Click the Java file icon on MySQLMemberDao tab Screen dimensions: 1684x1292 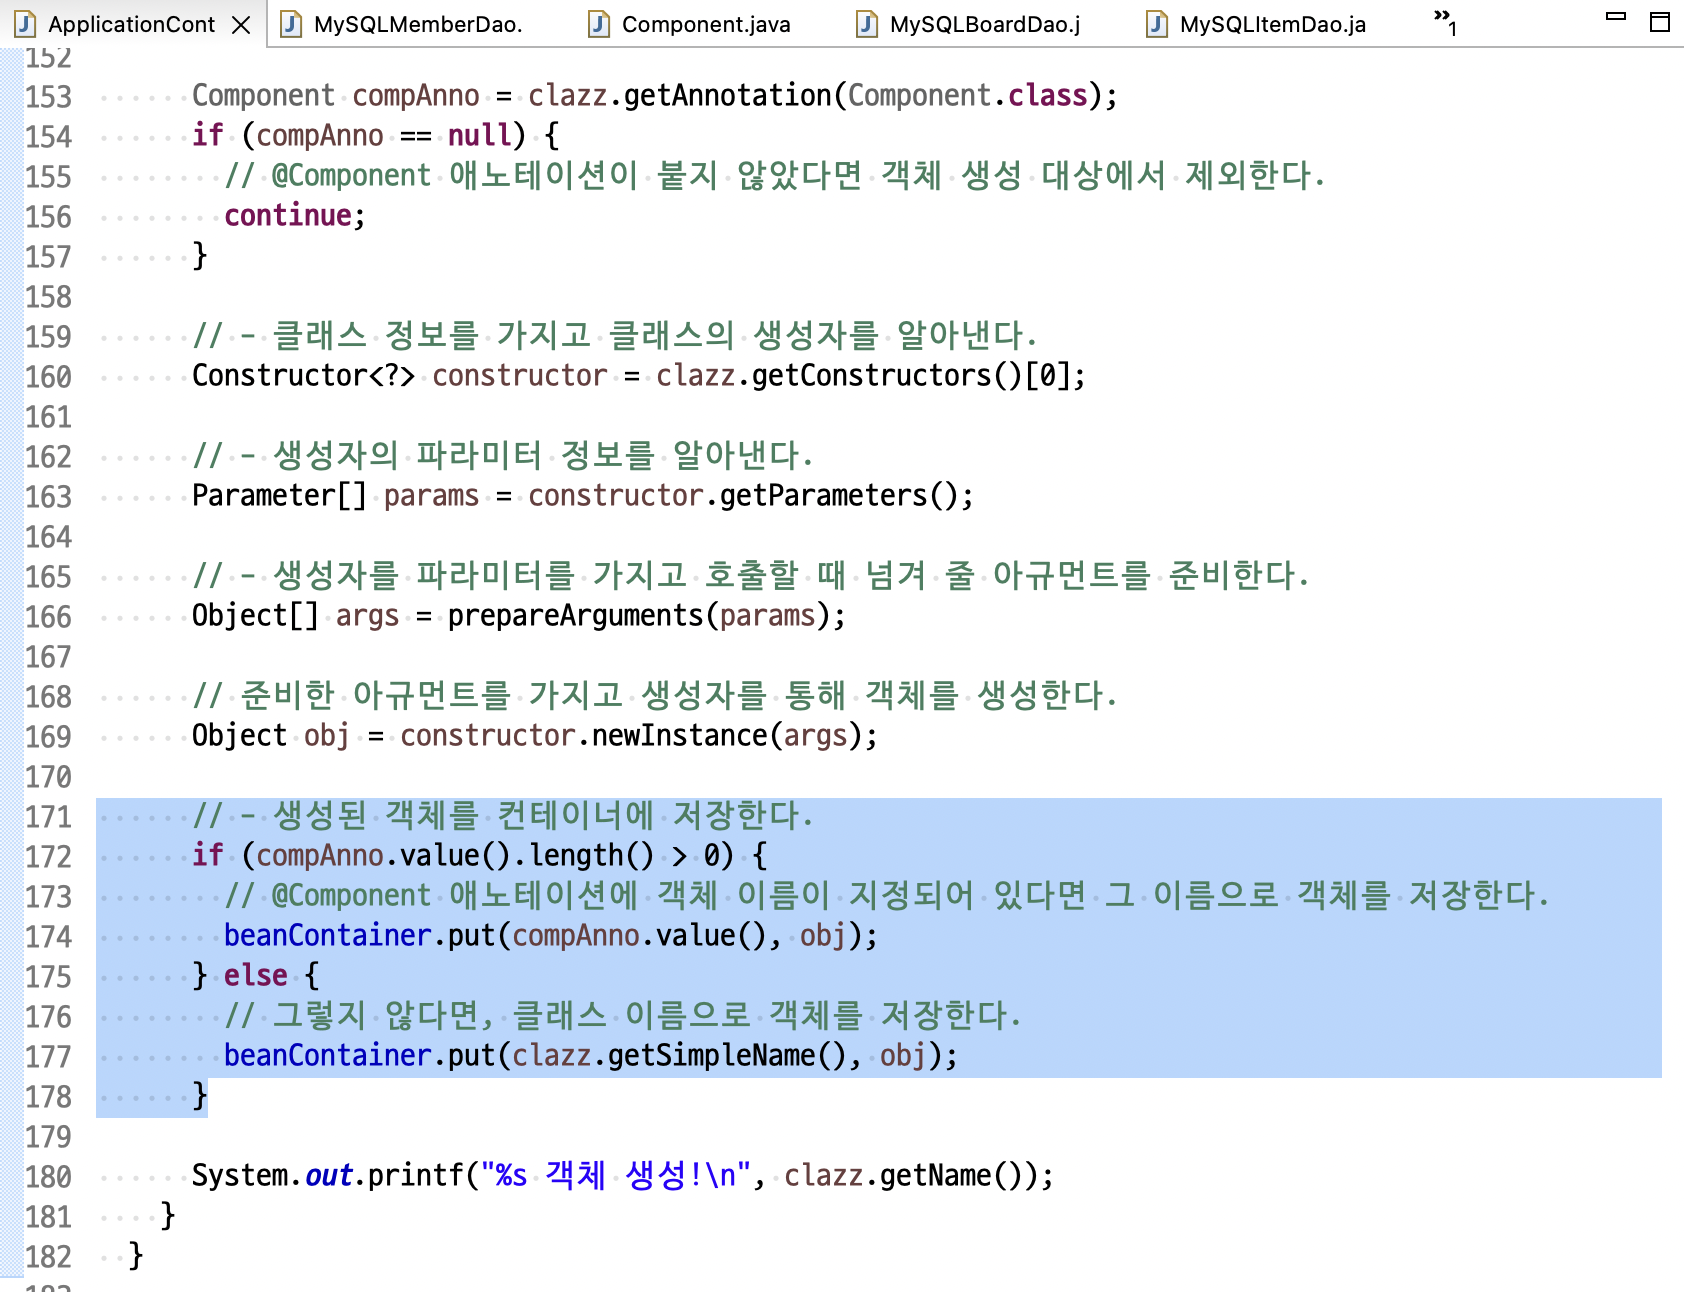291,24
